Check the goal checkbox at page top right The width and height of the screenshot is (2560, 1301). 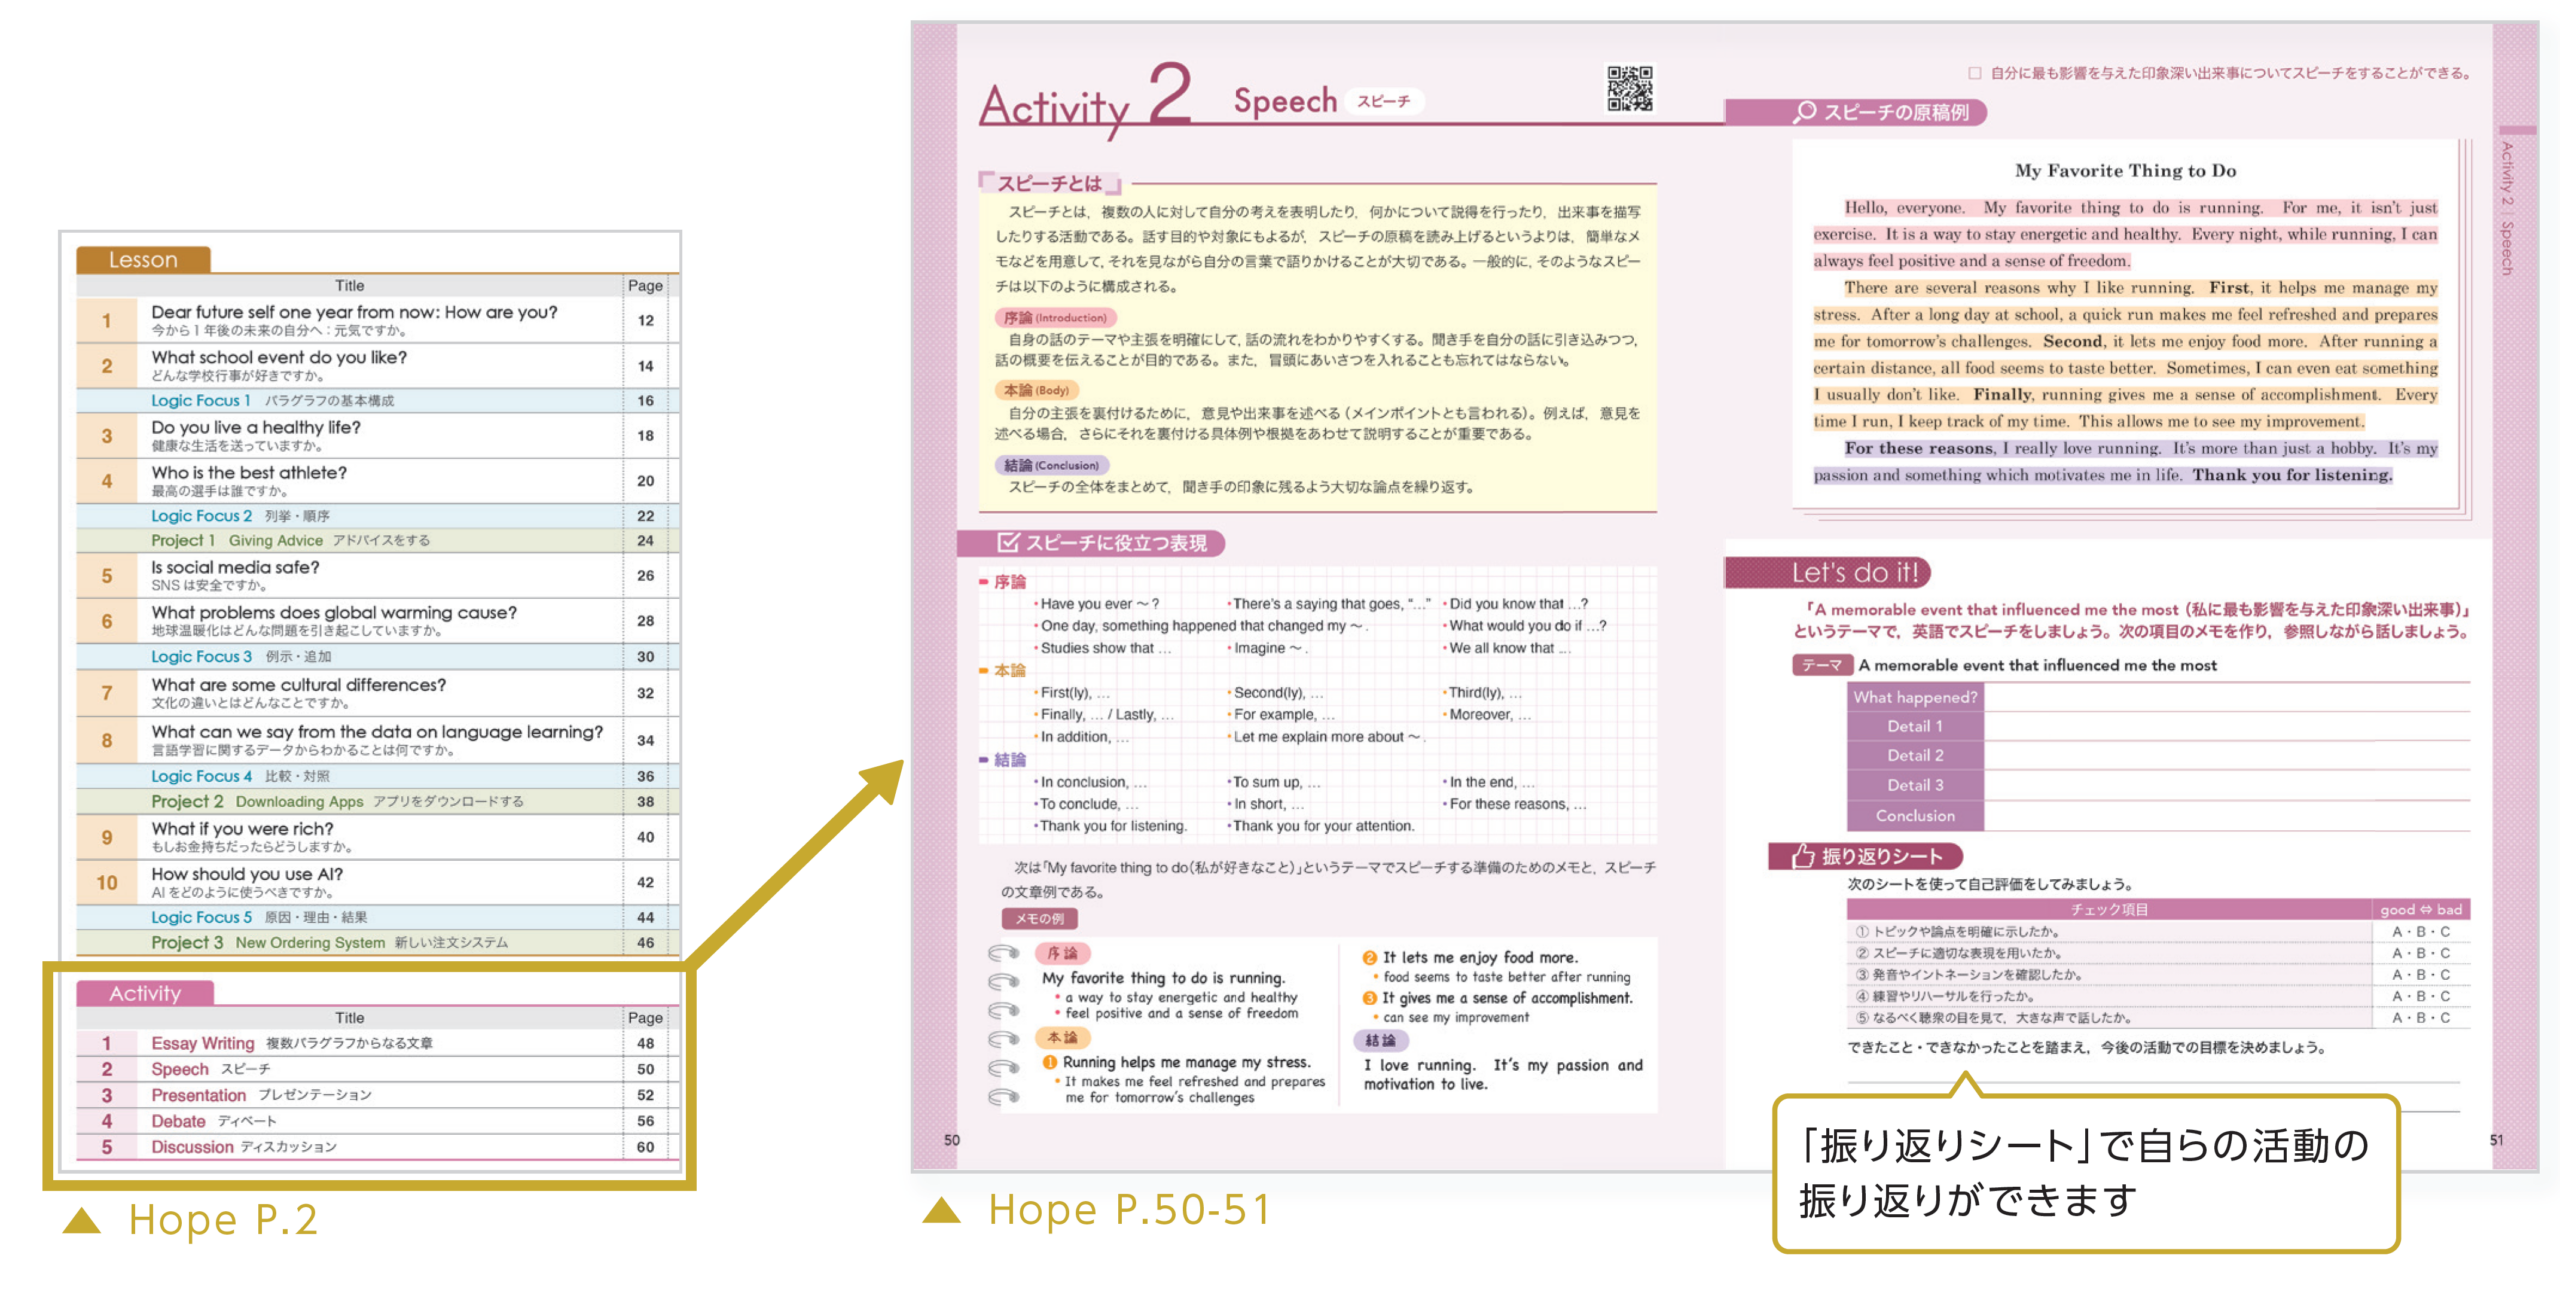[1974, 73]
